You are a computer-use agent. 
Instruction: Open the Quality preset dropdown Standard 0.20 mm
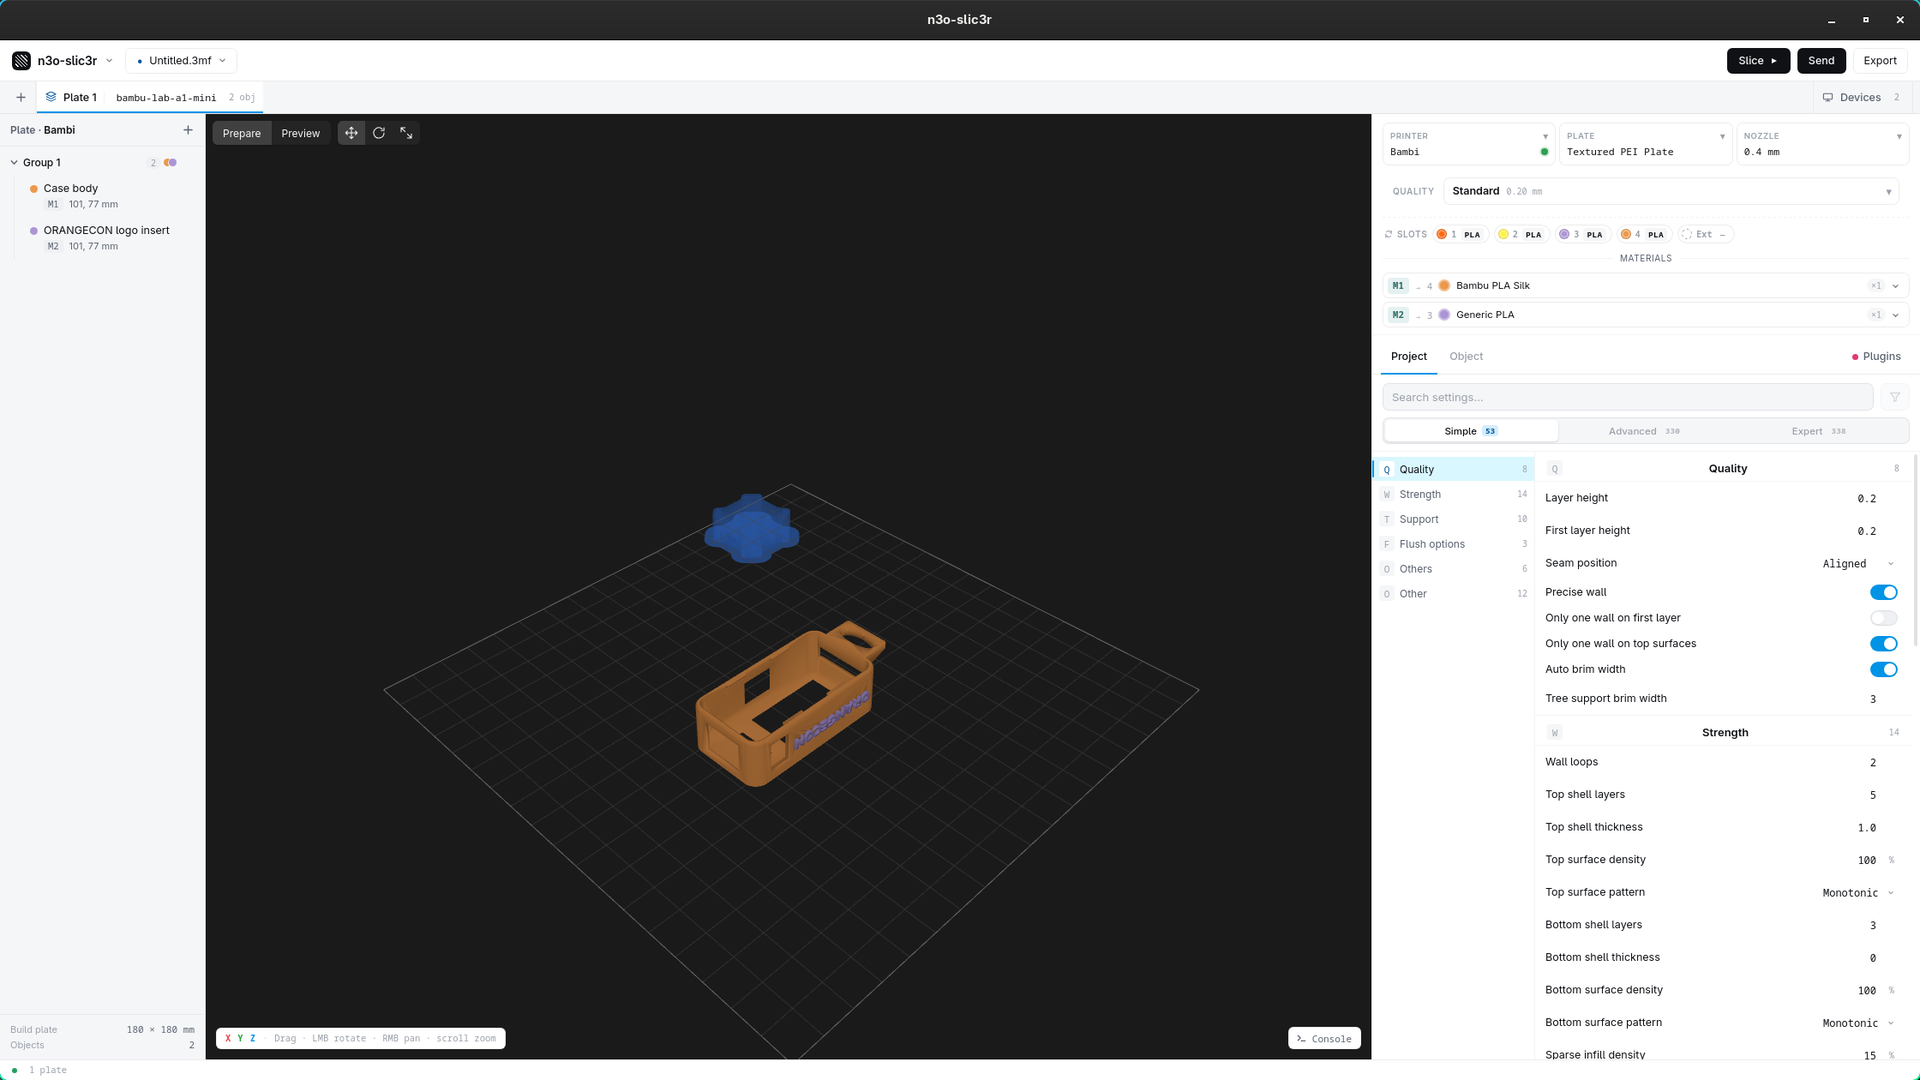pos(1671,191)
